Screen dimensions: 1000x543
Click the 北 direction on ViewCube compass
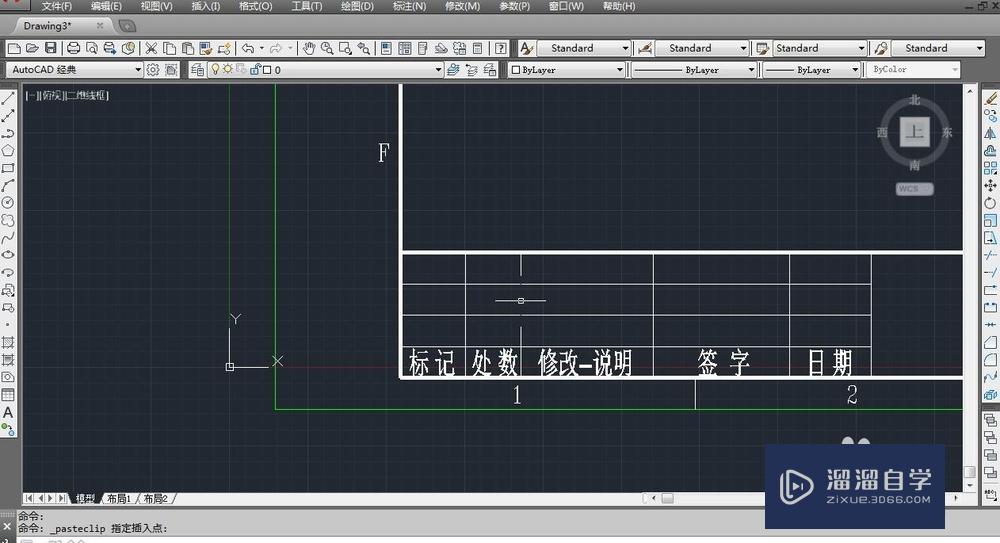tap(915, 100)
